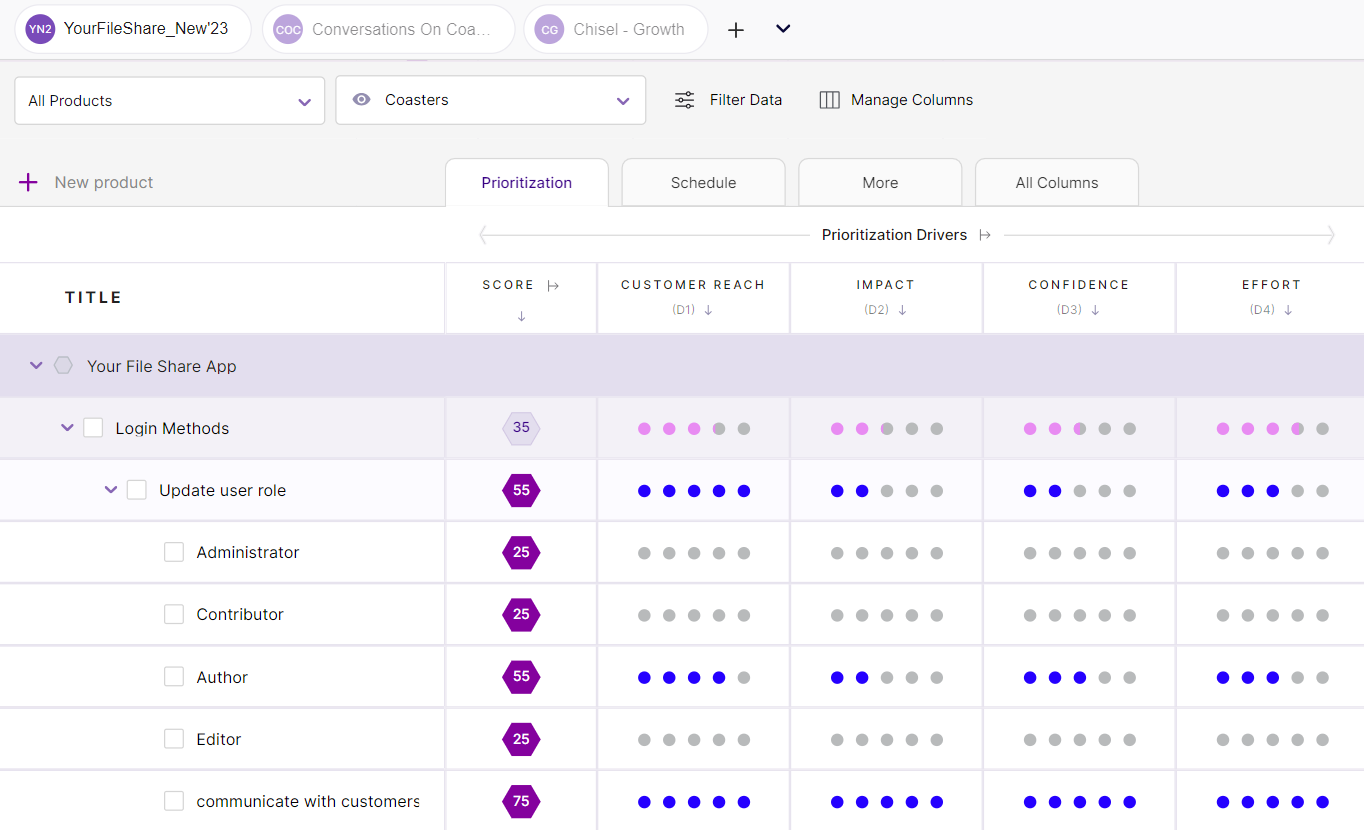Add a new workspace with the plus tab
Viewport: 1364px width, 830px height.
(736, 29)
